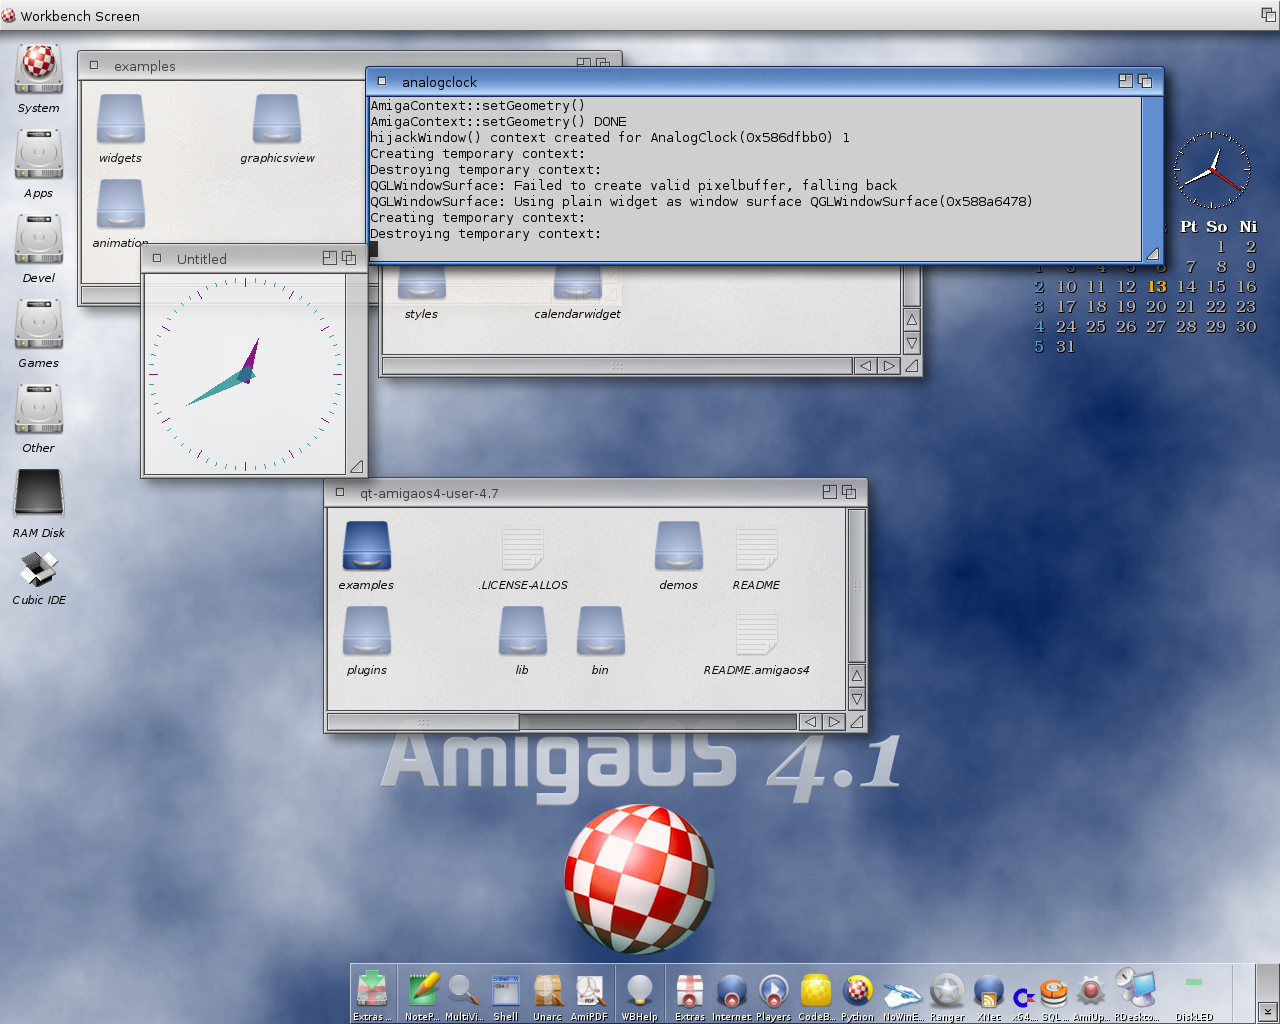Click the Untitled clock window title bar
Image resolution: width=1280 pixels, height=1024 pixels.
[254, 258]
